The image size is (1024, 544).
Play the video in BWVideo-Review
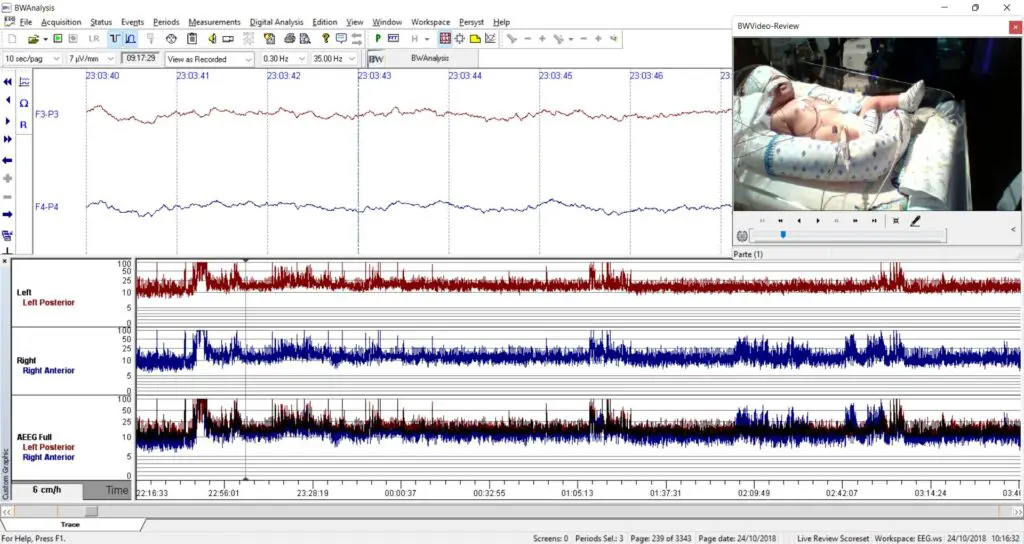818,221
